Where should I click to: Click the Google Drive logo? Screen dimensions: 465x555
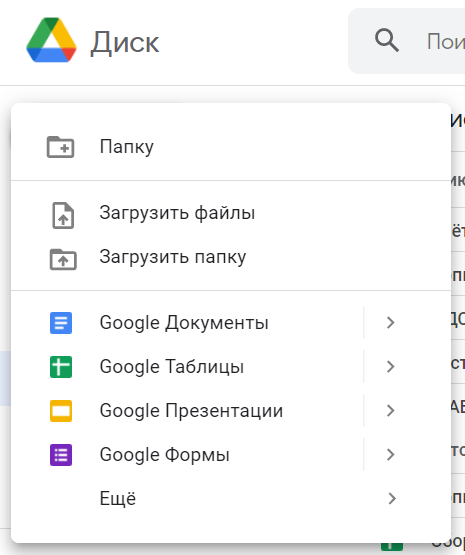pyautogui.click(x=51, y=40)
